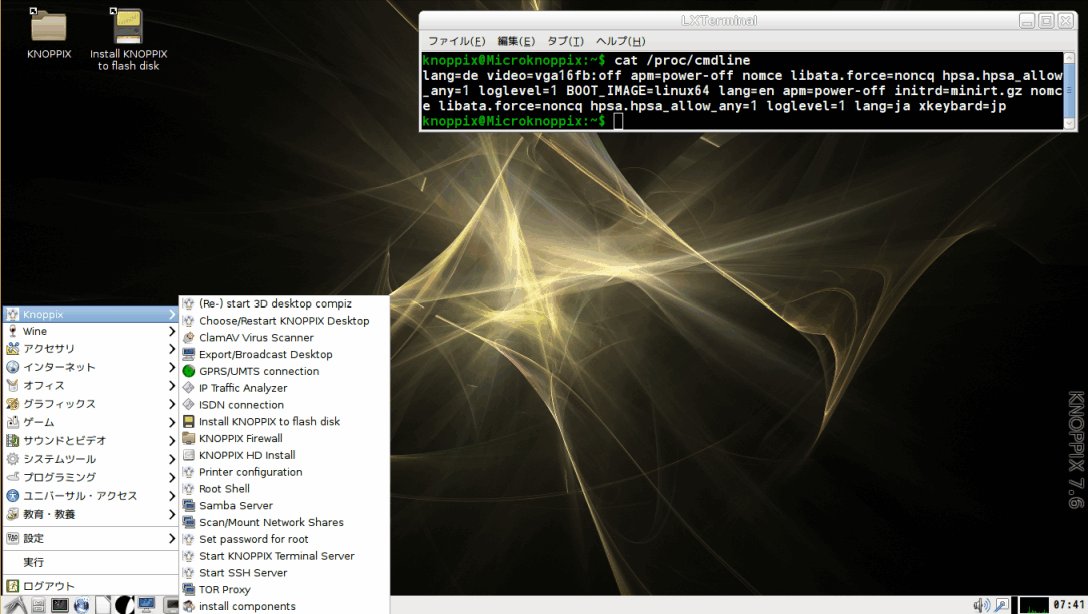The height and width of the screenshot is (614, 1088).
Task: Click the 07:41 clock in the taskbar
Action: point(1069,605)
